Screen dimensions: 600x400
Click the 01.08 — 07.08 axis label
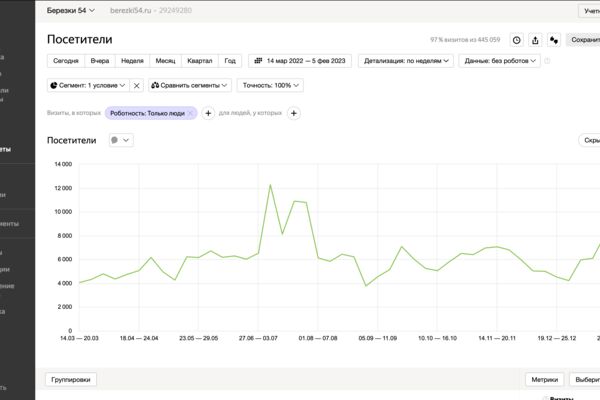point(318,338)
